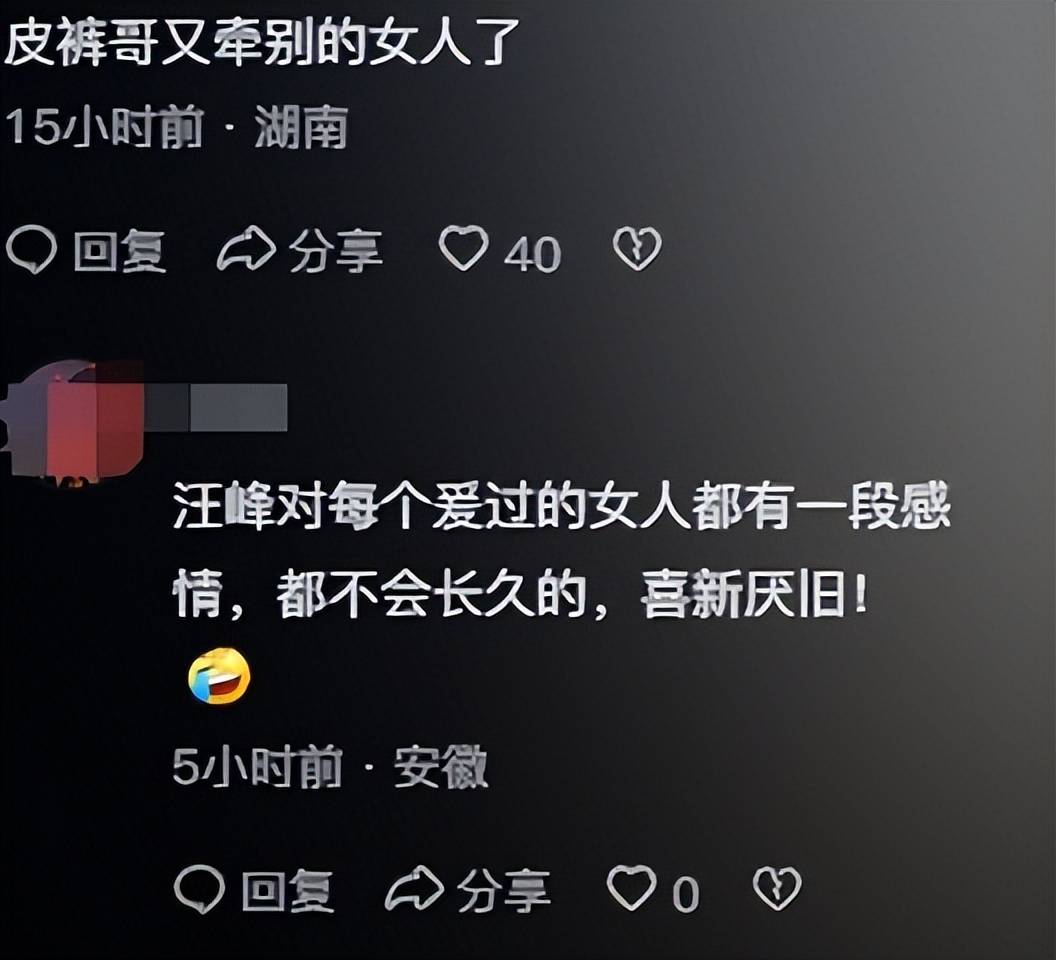This screenshot has width=1056, height=960.
Task: Click the 回复 label under the 汪峰 comment
Action: coord(288,891)
